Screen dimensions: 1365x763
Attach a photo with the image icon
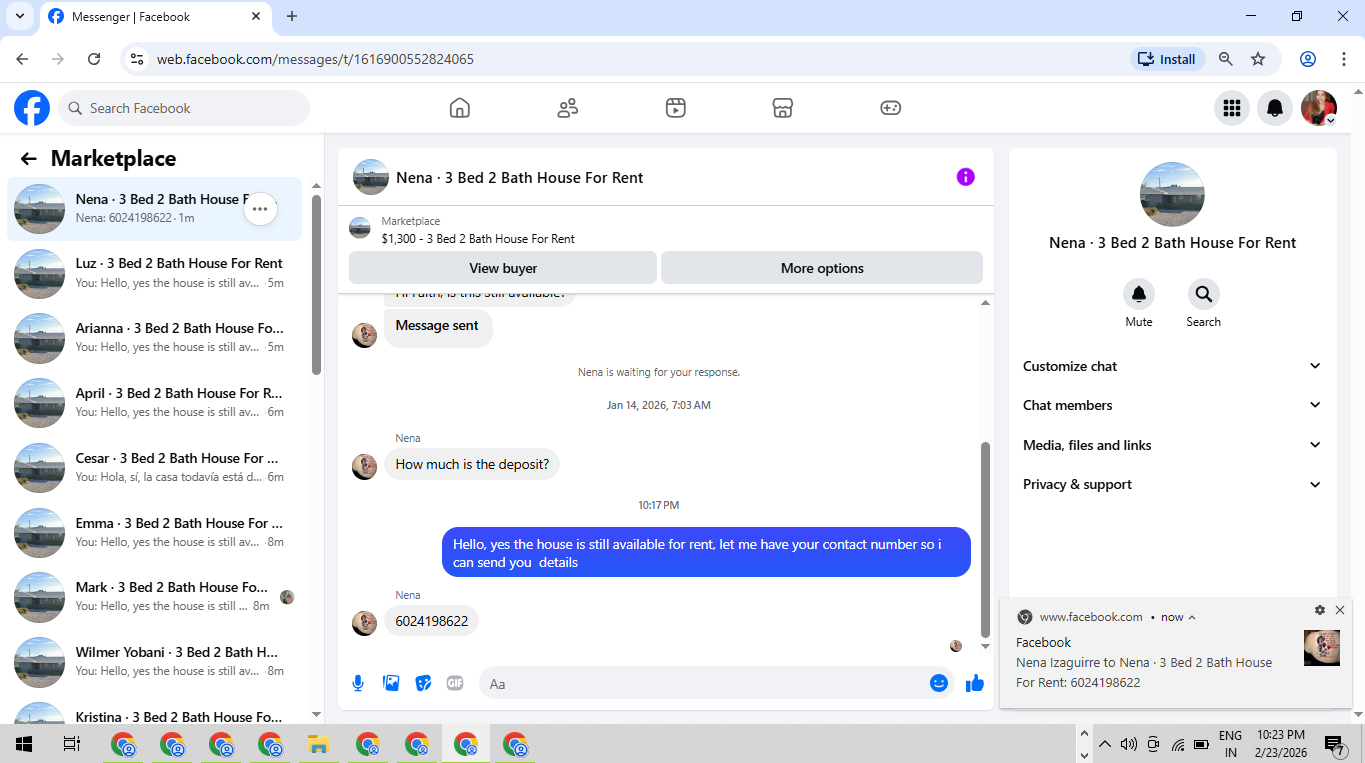pos(391,683)
